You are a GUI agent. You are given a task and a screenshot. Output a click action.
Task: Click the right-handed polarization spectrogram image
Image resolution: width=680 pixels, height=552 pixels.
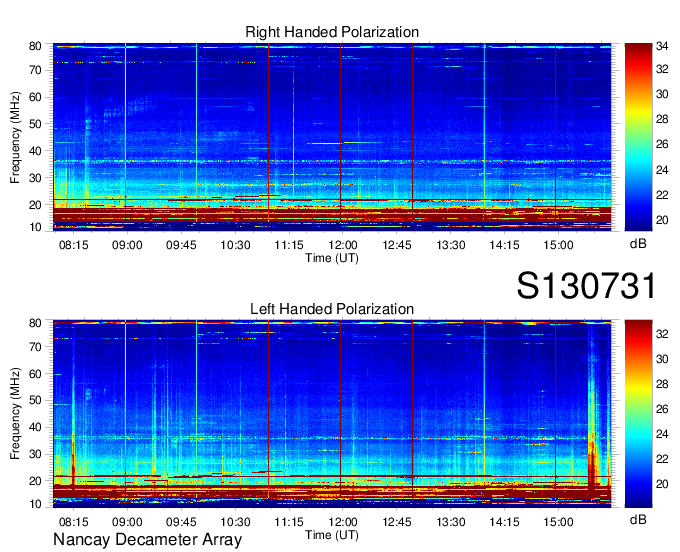[x=332, y=137]
